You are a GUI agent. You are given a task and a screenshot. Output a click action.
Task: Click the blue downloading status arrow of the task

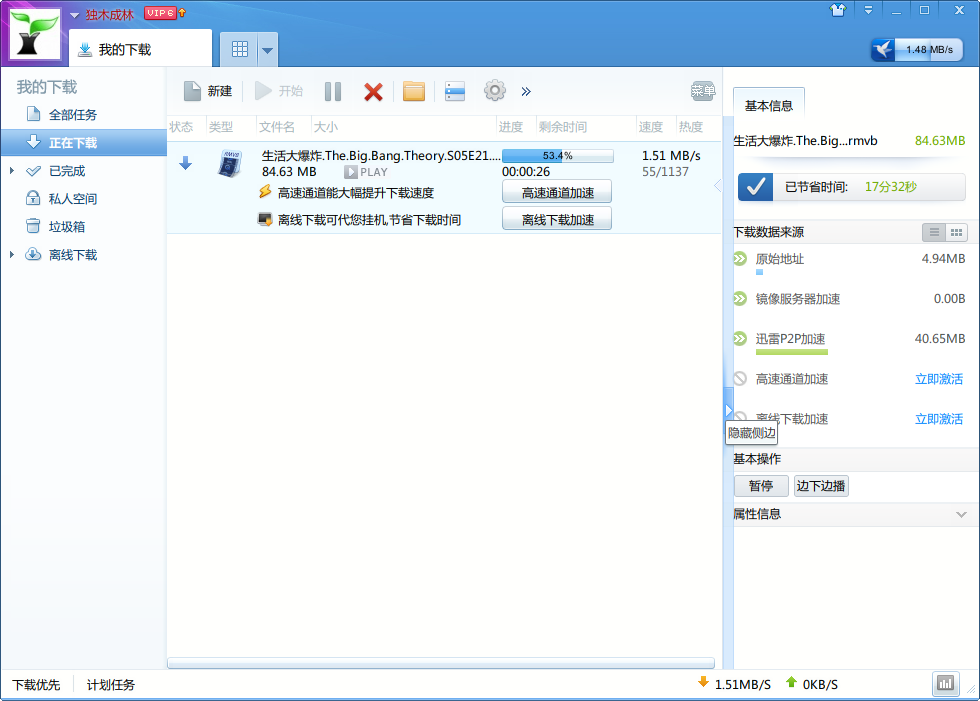click(x=186, y=164)
